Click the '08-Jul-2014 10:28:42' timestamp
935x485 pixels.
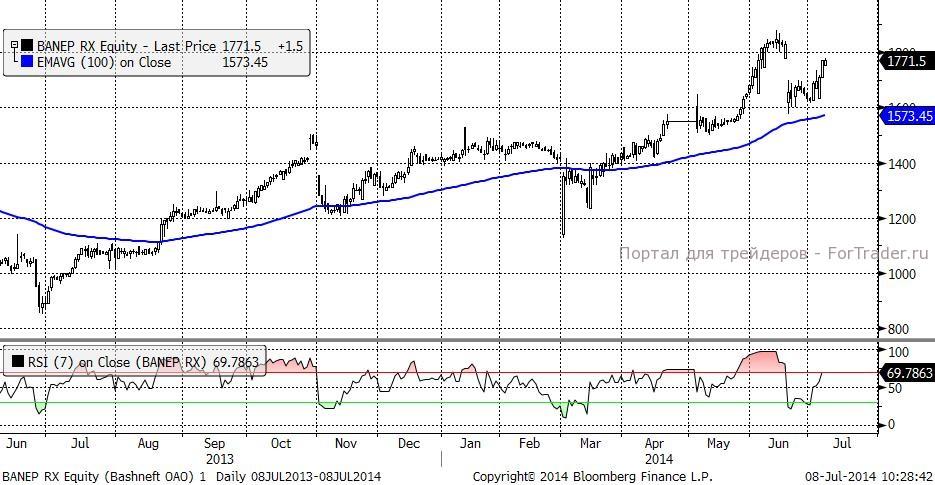pos(869,477)
